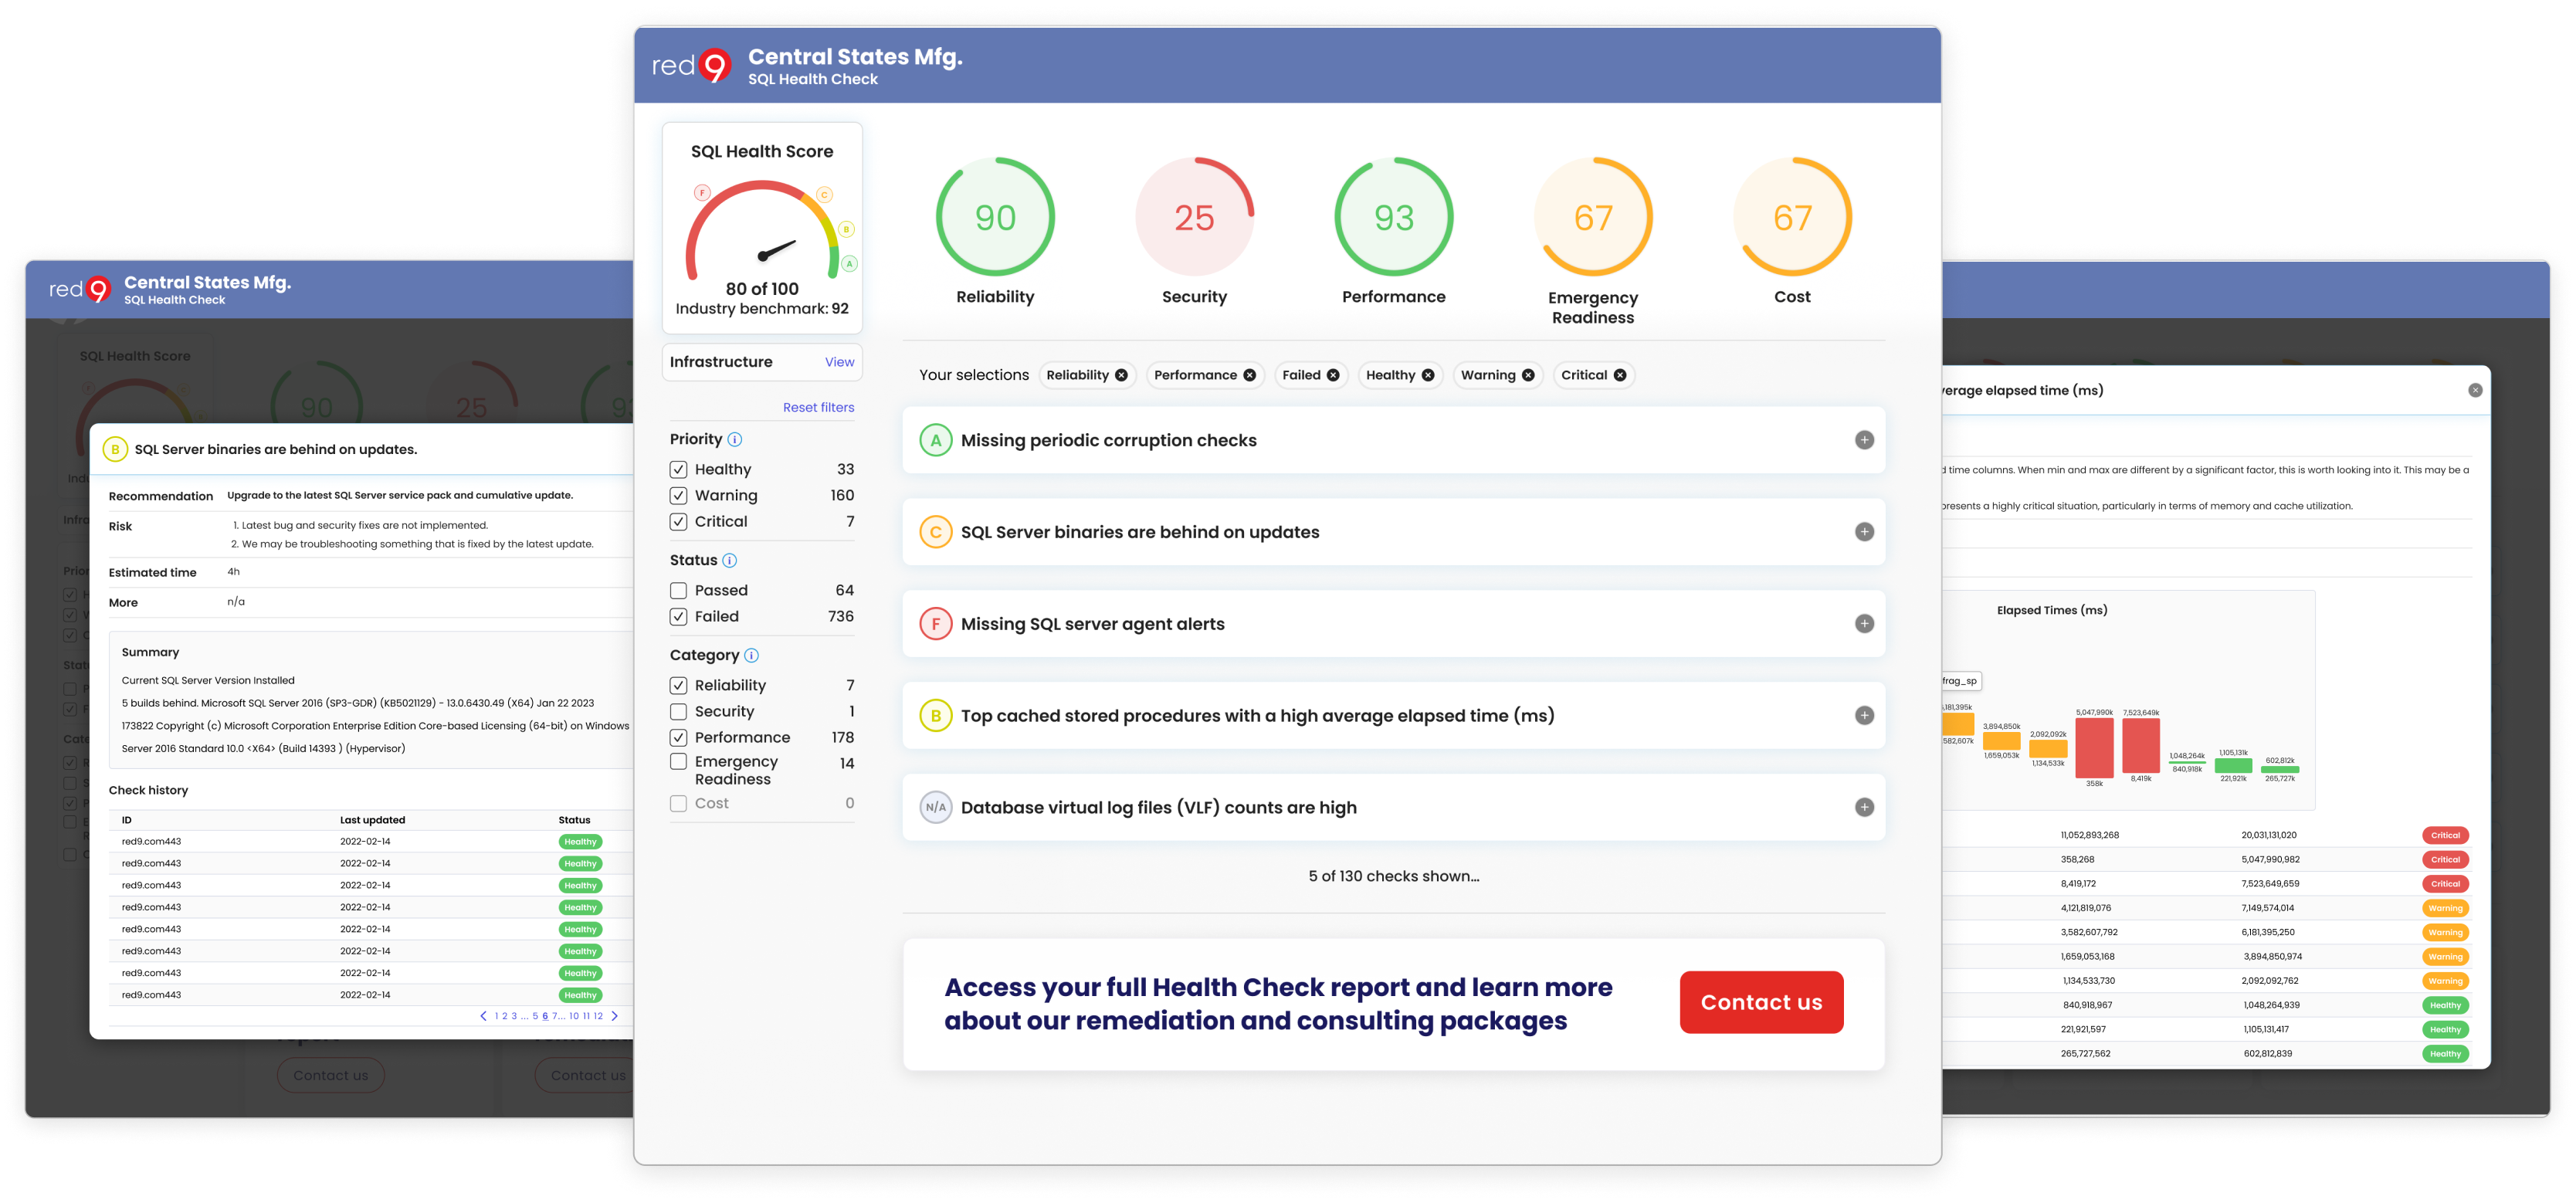Image resolution: width=2576 pixels, height=1203 pixels.
Task: Open Infrastructure View link
Action: click(839, 362)
